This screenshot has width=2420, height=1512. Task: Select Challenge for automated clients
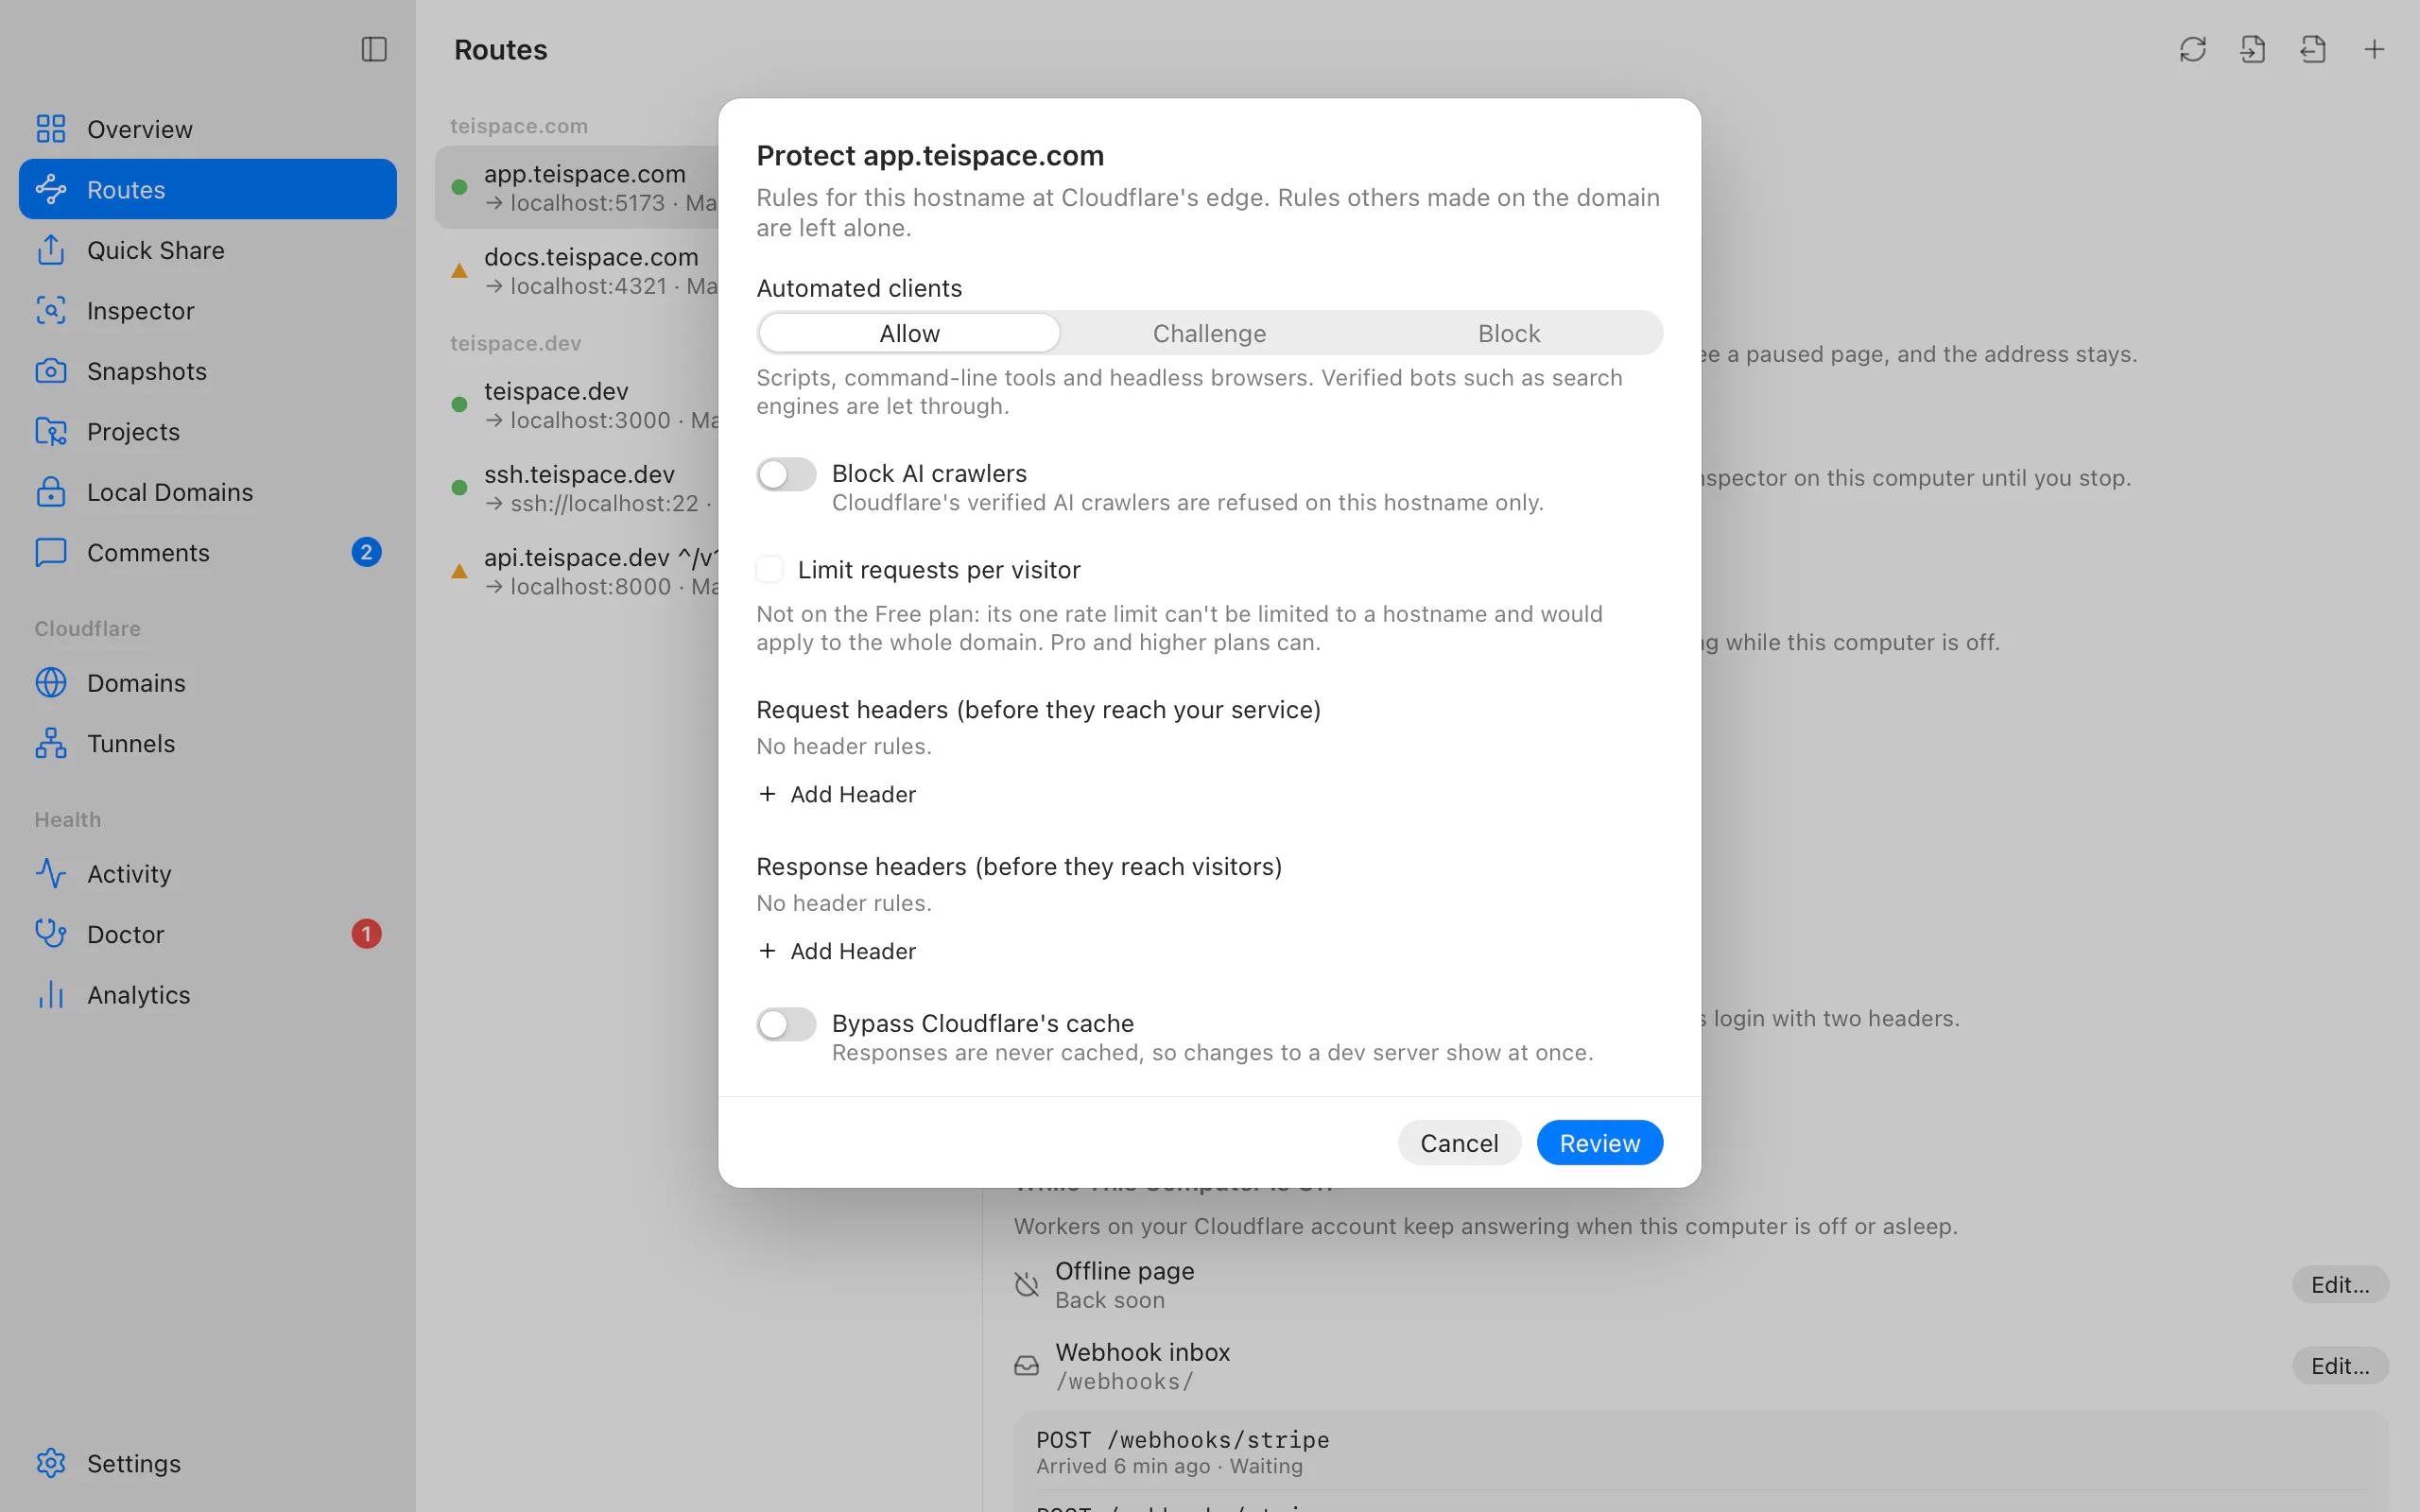[1209, 333]
